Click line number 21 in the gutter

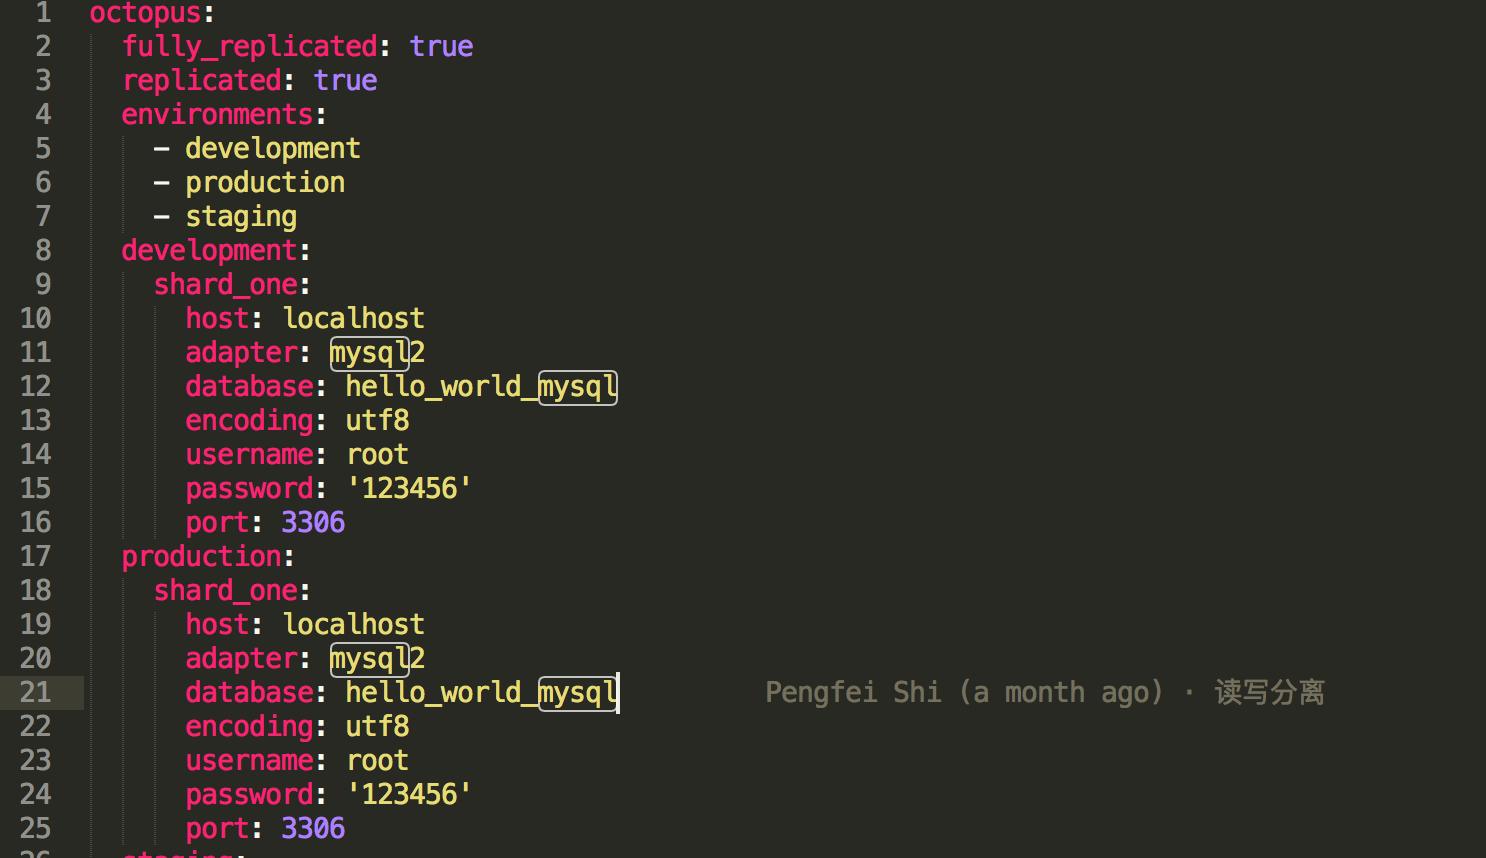[x=35, y=692]
